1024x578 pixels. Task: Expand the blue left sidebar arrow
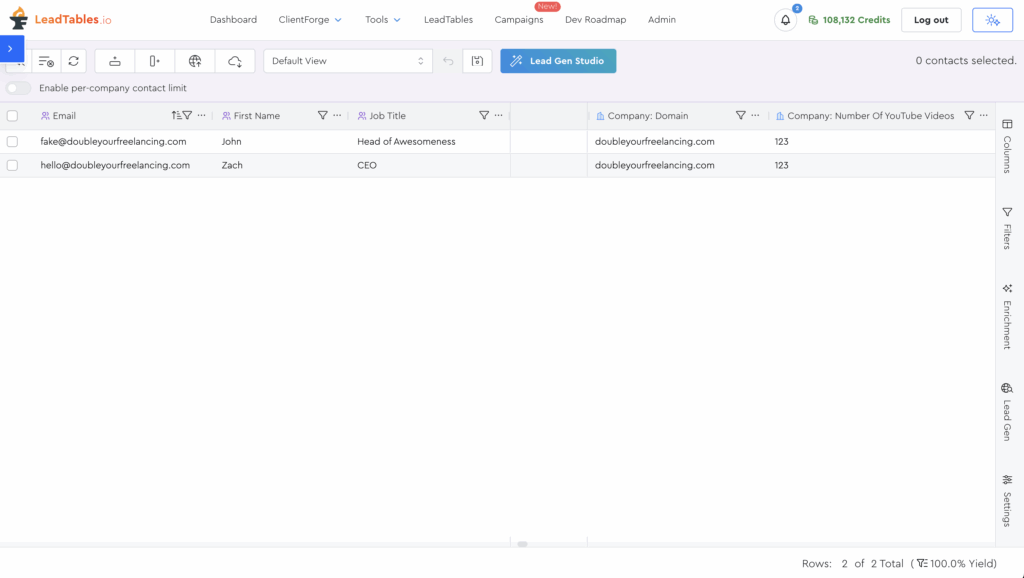[10, 48]
